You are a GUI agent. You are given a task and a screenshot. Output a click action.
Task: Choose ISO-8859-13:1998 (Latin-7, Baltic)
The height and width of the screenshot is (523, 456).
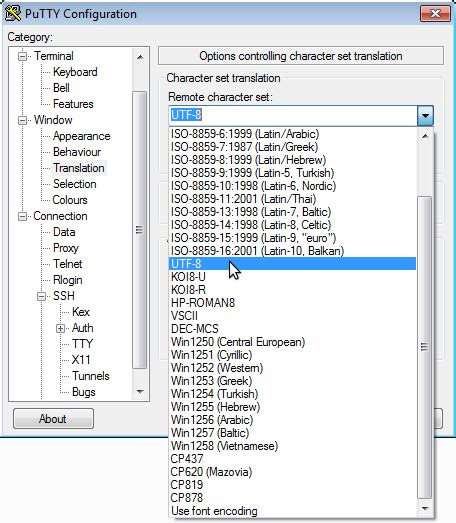coord(293,212)
